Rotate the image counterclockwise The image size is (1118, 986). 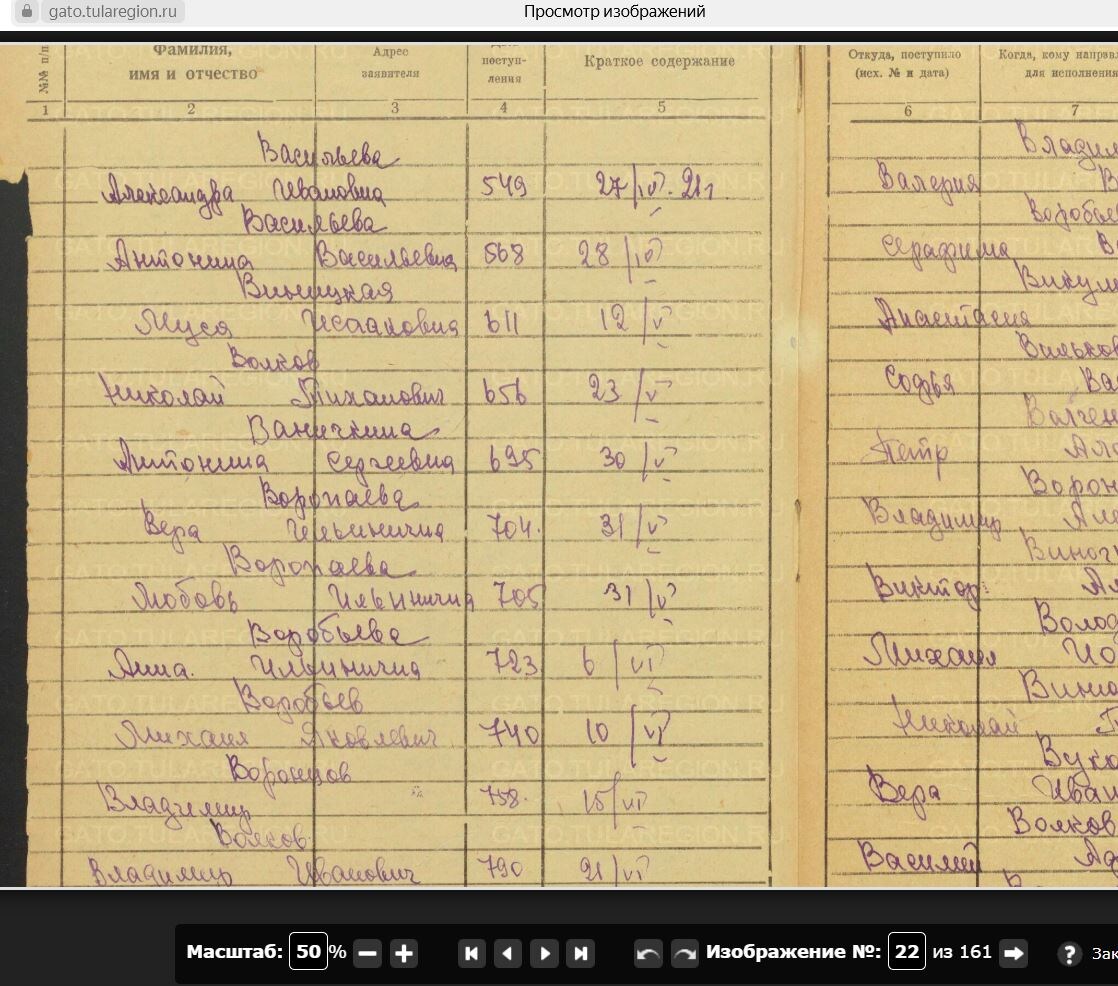click(648, 953)
